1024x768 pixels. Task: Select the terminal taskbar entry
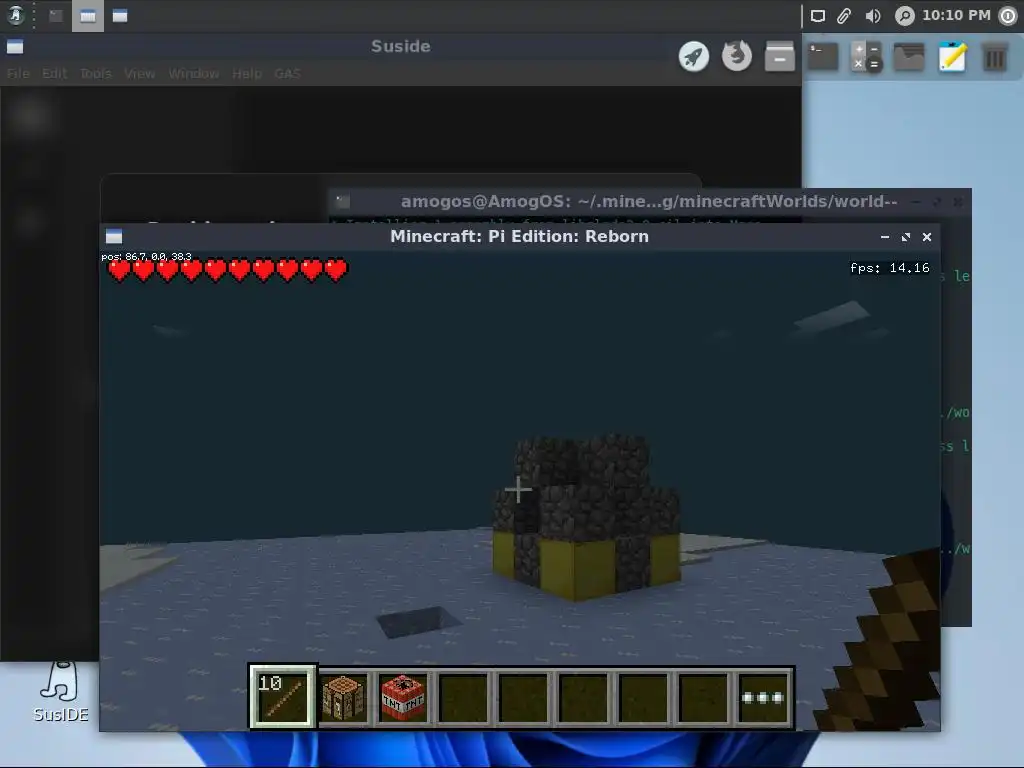click(56, 16)
